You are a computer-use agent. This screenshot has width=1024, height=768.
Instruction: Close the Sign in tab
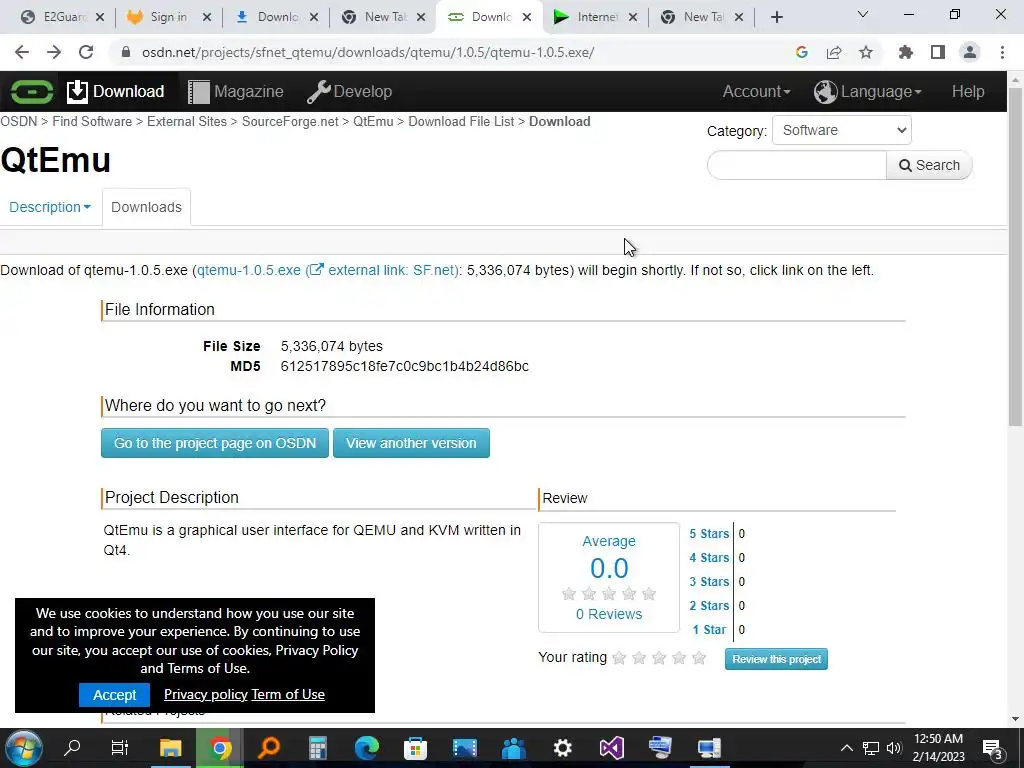(207, 17)
